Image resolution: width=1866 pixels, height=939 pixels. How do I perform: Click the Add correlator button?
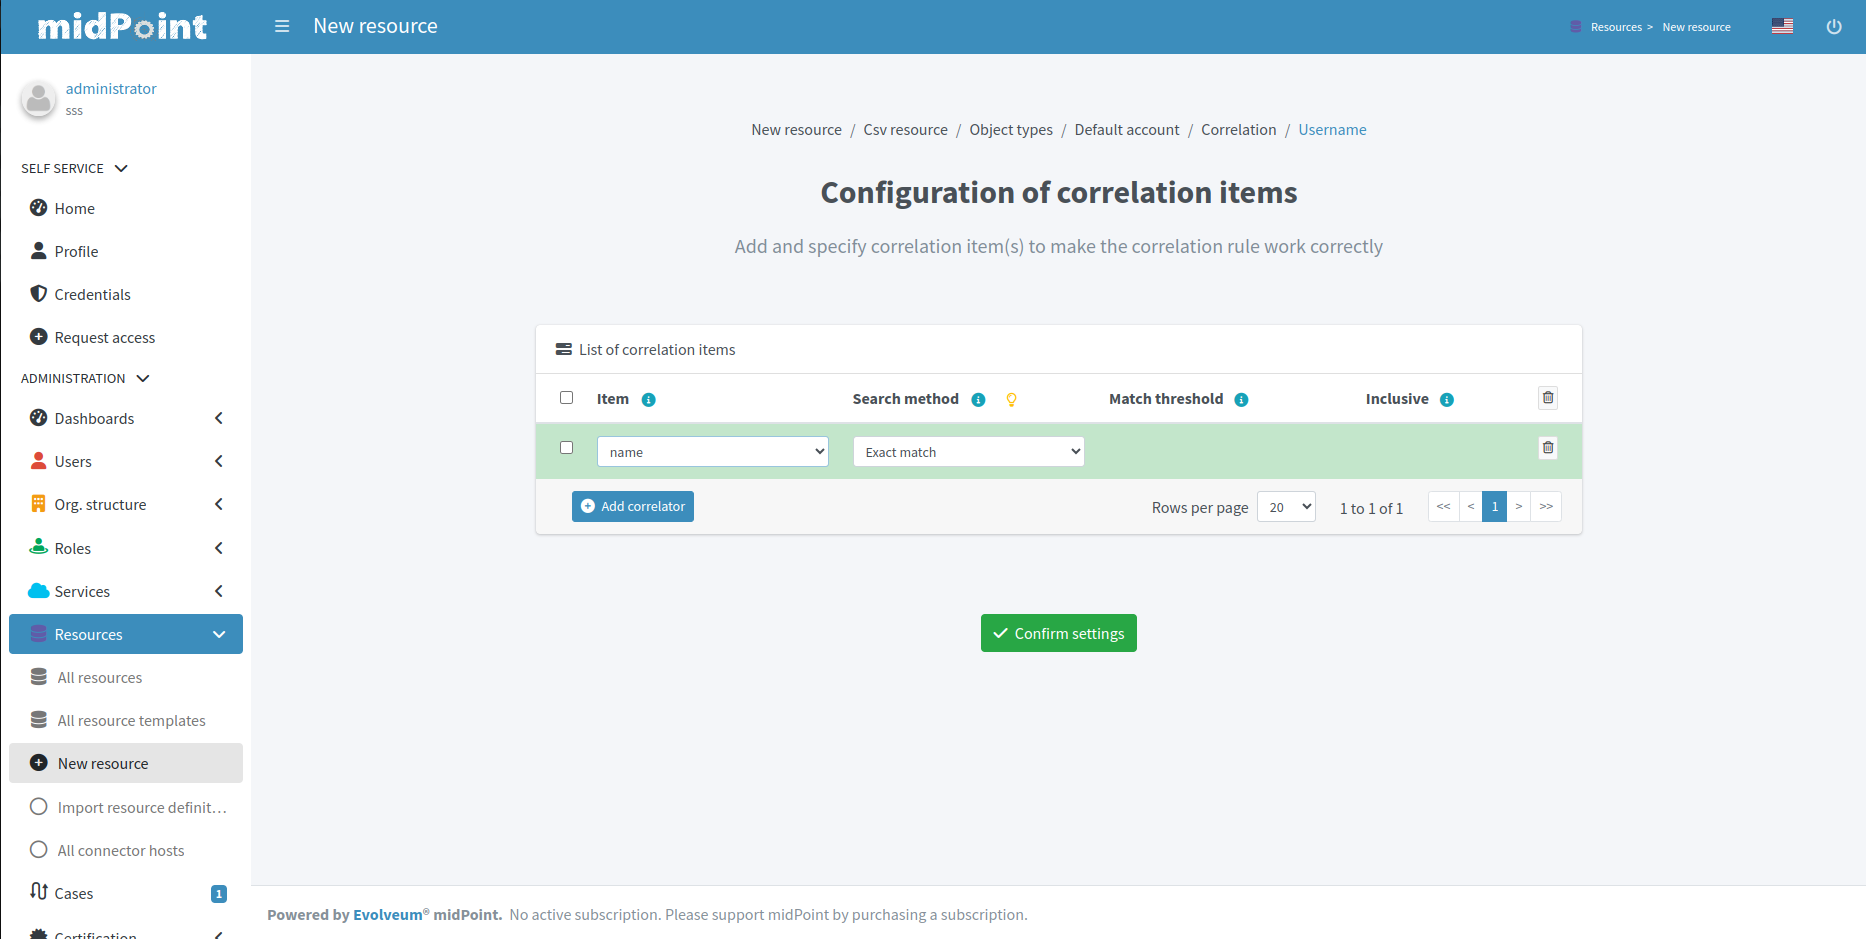632,506
